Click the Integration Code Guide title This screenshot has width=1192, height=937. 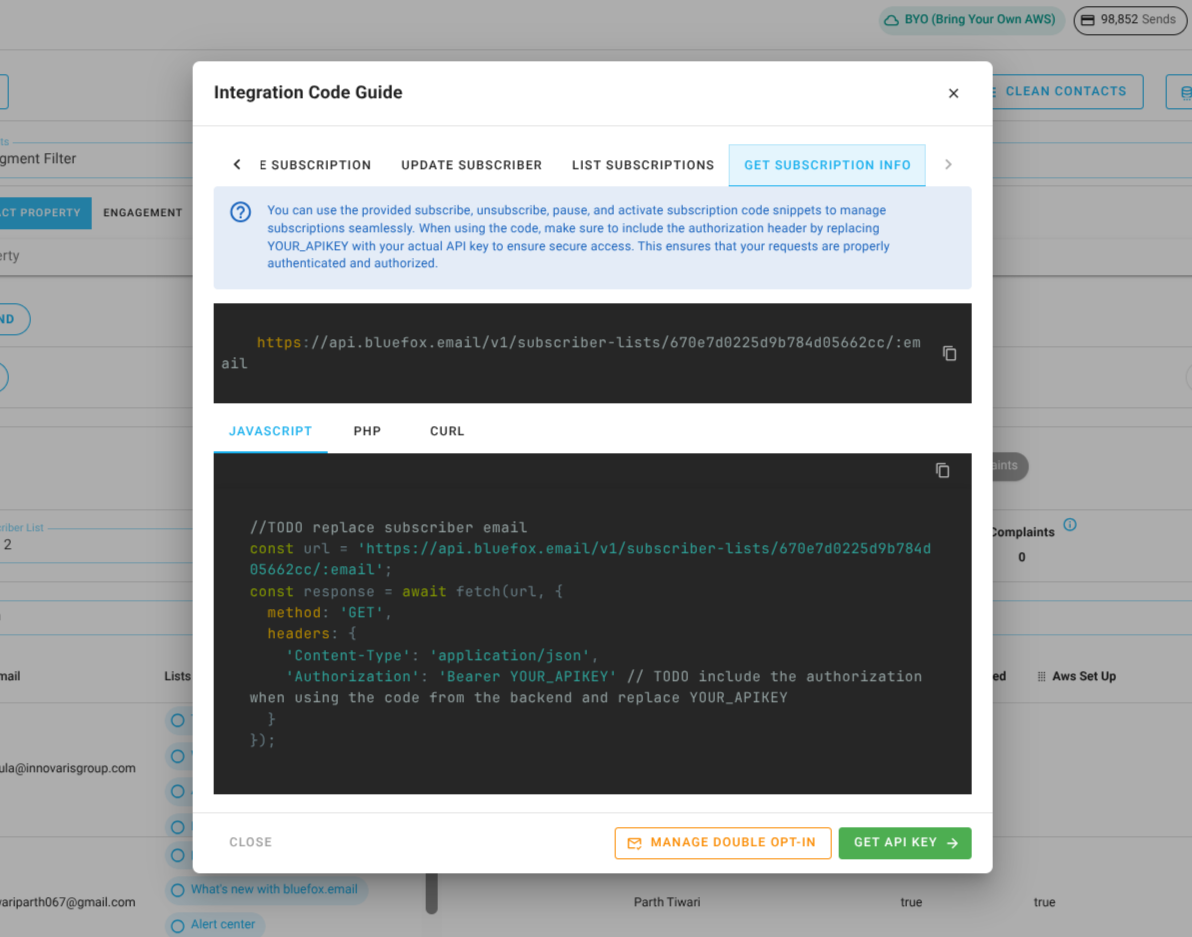tap(308, 93)
